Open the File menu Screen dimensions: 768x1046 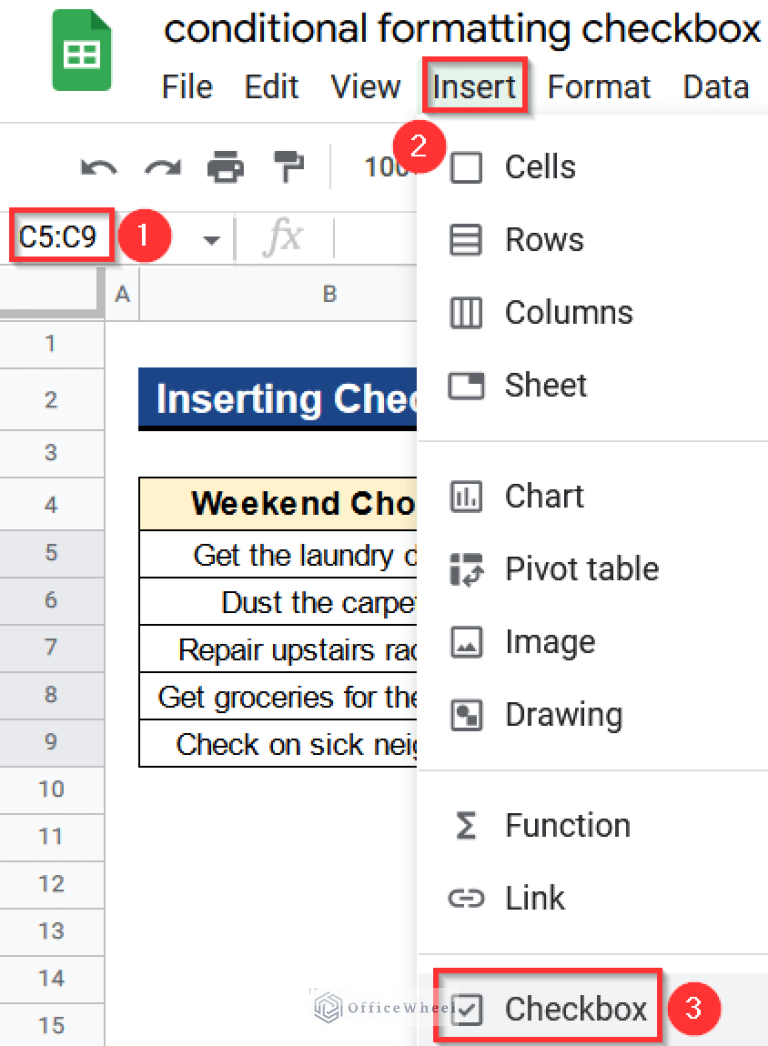[x=187, y=87]
